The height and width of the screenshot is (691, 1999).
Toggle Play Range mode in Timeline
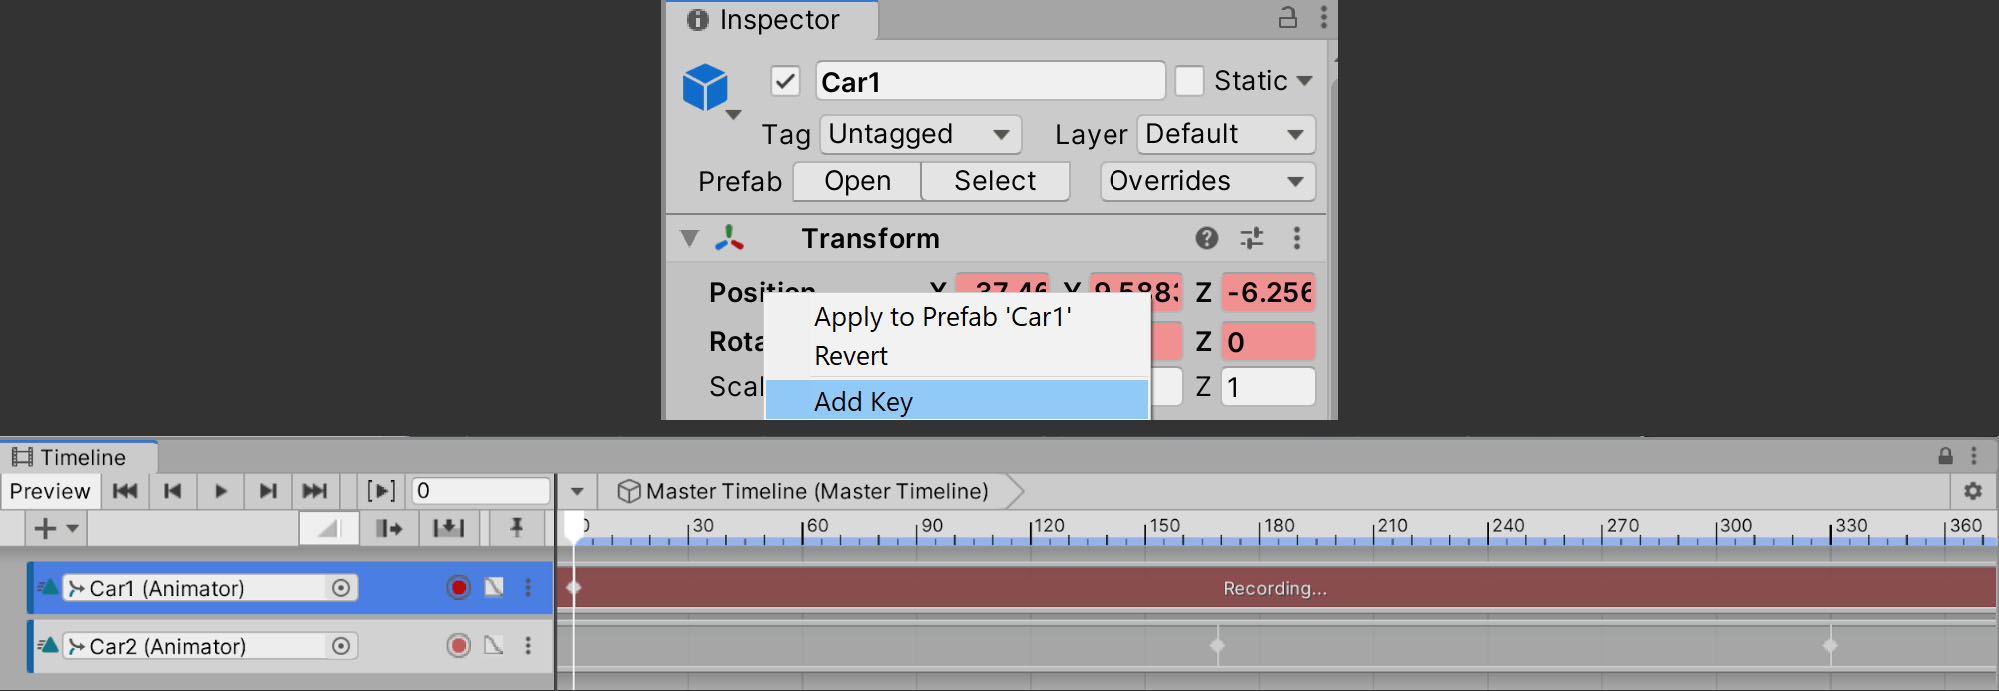tap(381, 491)
